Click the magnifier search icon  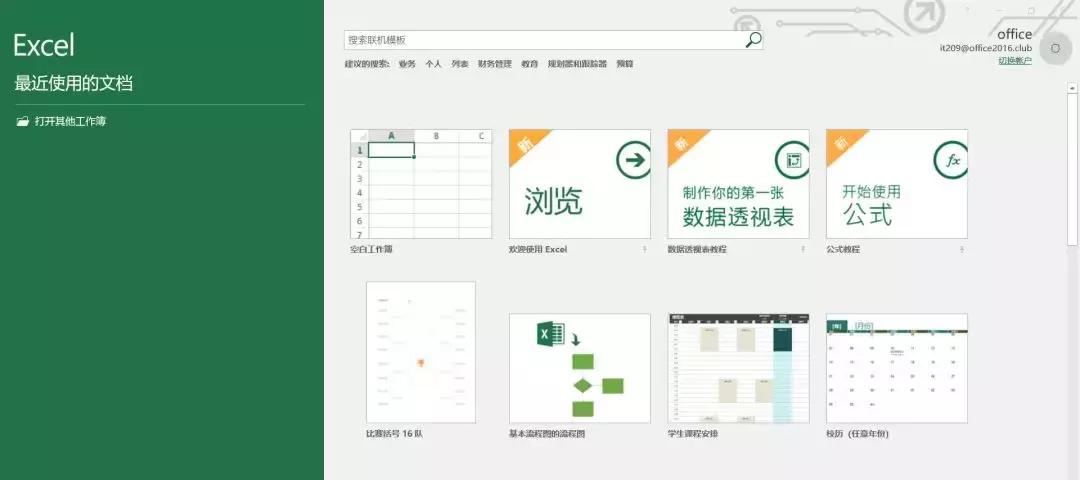pyautogui.click(x=754, y=40)
